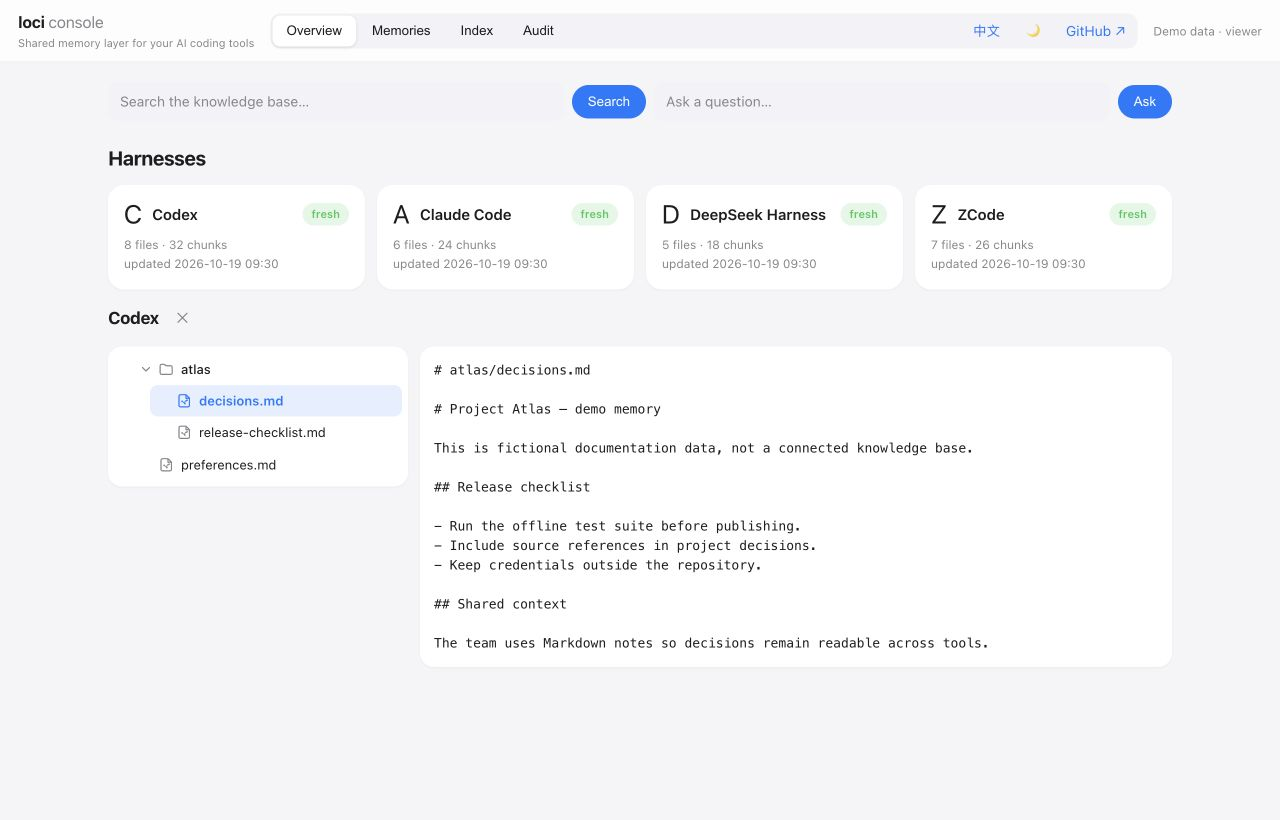Click 'This is fictional documentation data' line
The image size is (1280, 820).
click(703, 448)
